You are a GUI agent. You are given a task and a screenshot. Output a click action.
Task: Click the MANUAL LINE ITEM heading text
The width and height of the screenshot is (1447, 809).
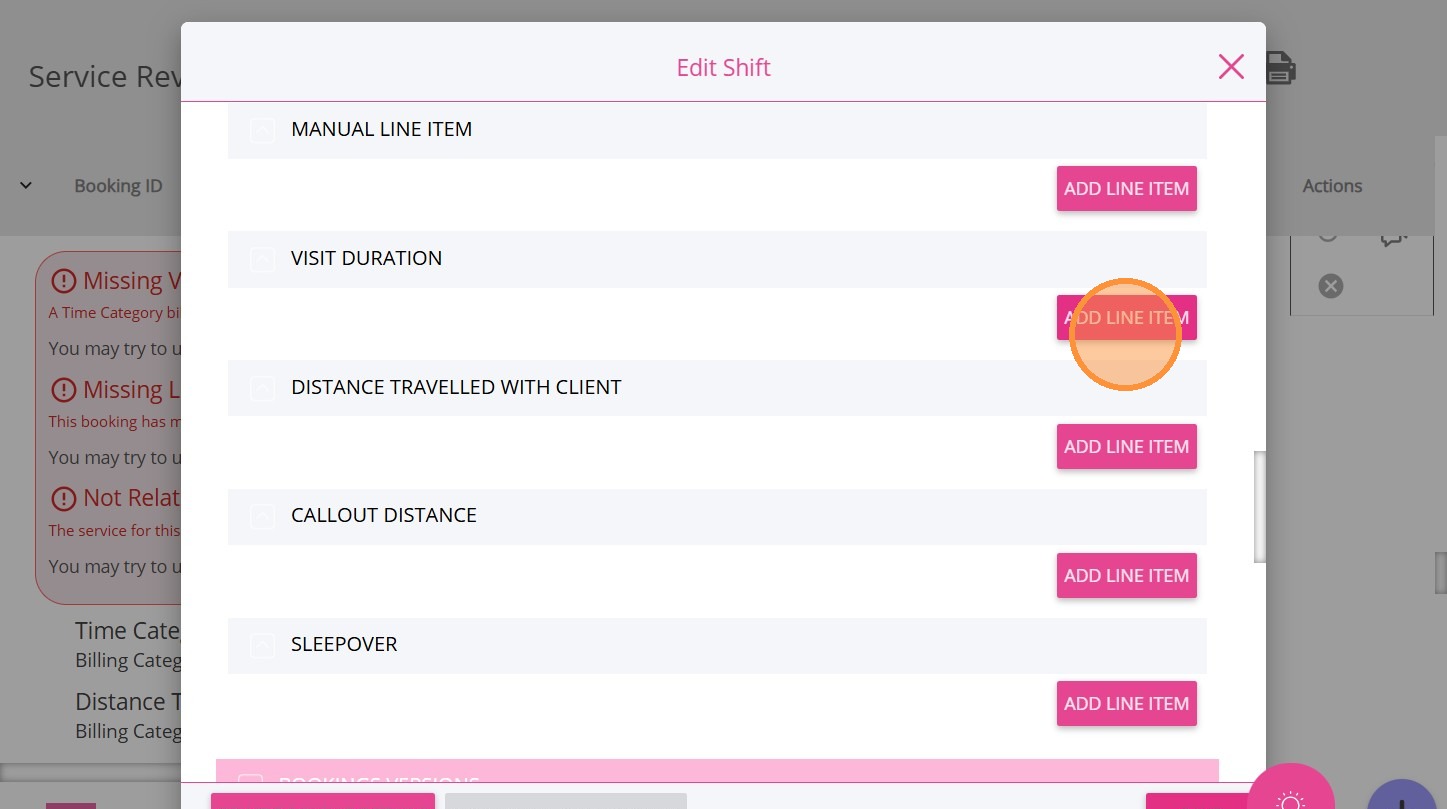click(381, 129)
